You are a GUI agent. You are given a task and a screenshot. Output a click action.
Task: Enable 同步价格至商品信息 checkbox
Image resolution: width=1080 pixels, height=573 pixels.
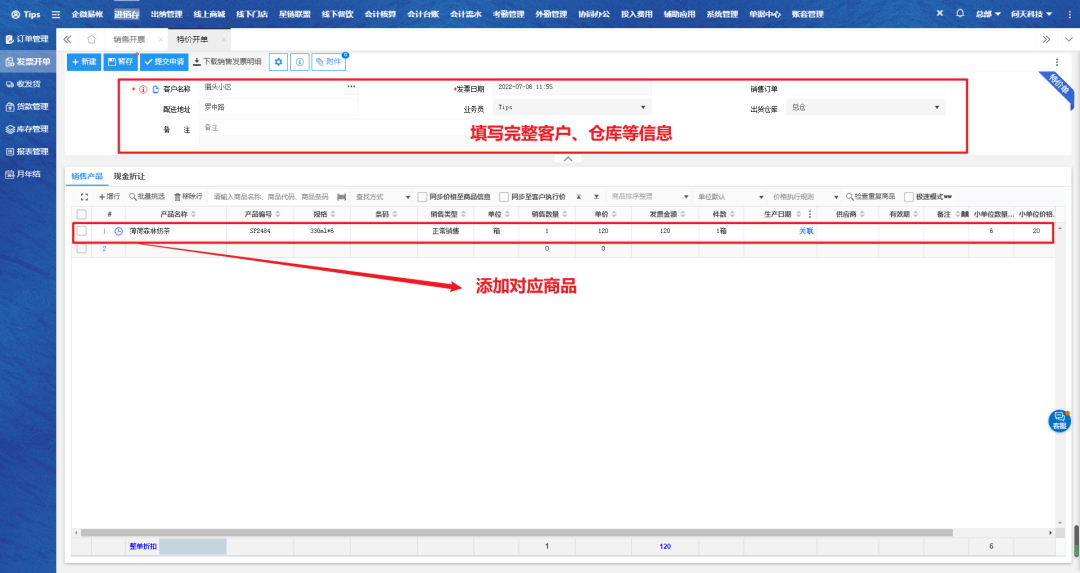coord(422,197)
